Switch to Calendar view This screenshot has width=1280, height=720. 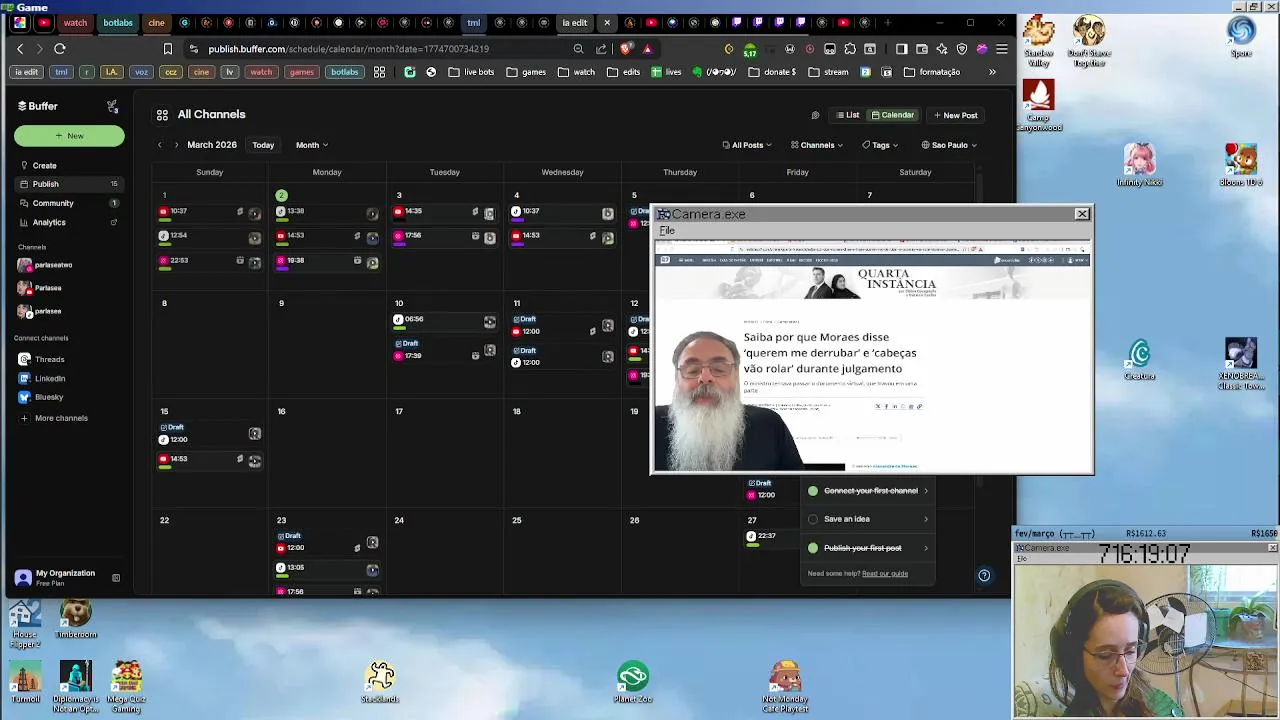[x=893, y=115]
